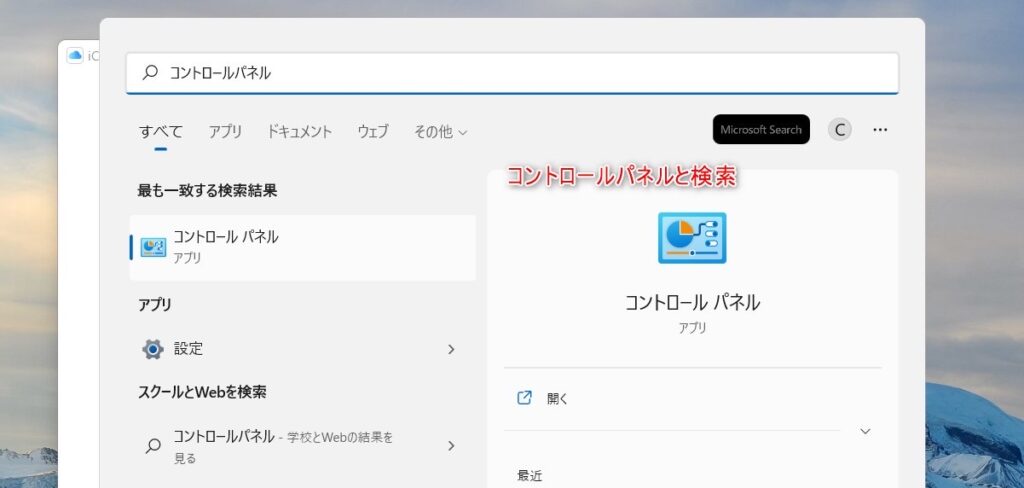The height and width of the screenshot is (488, 1024).
Task: Select the 設定 app result text
Action: coord(188,349)
